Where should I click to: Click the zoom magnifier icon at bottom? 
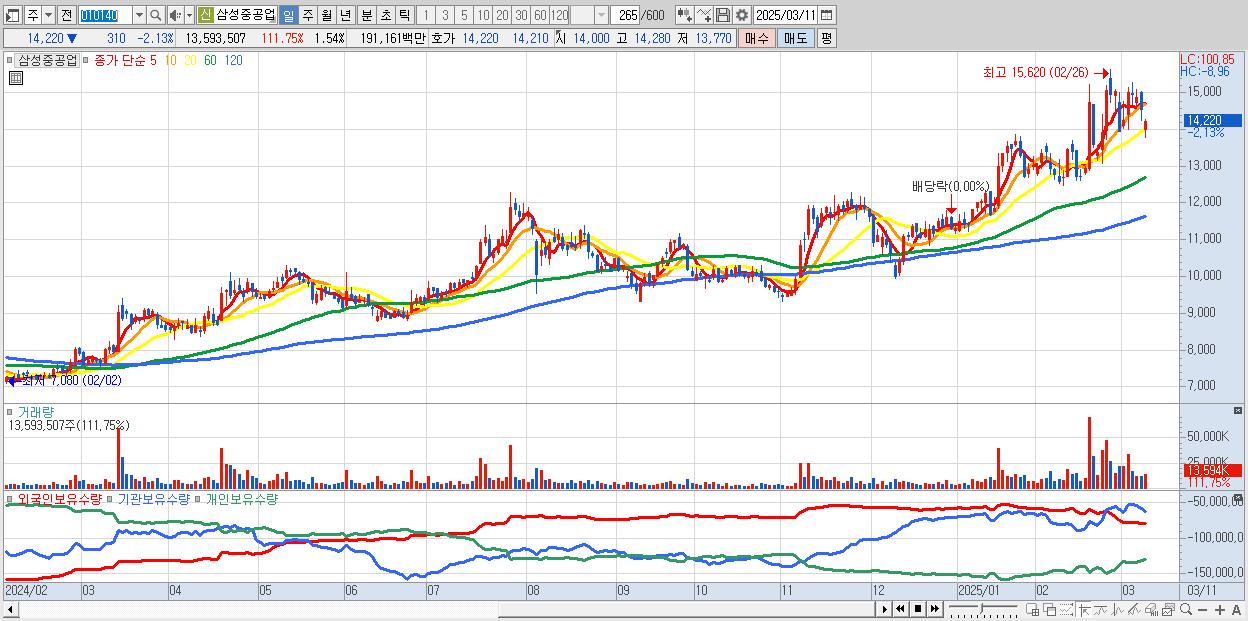tap(1185, 609)
